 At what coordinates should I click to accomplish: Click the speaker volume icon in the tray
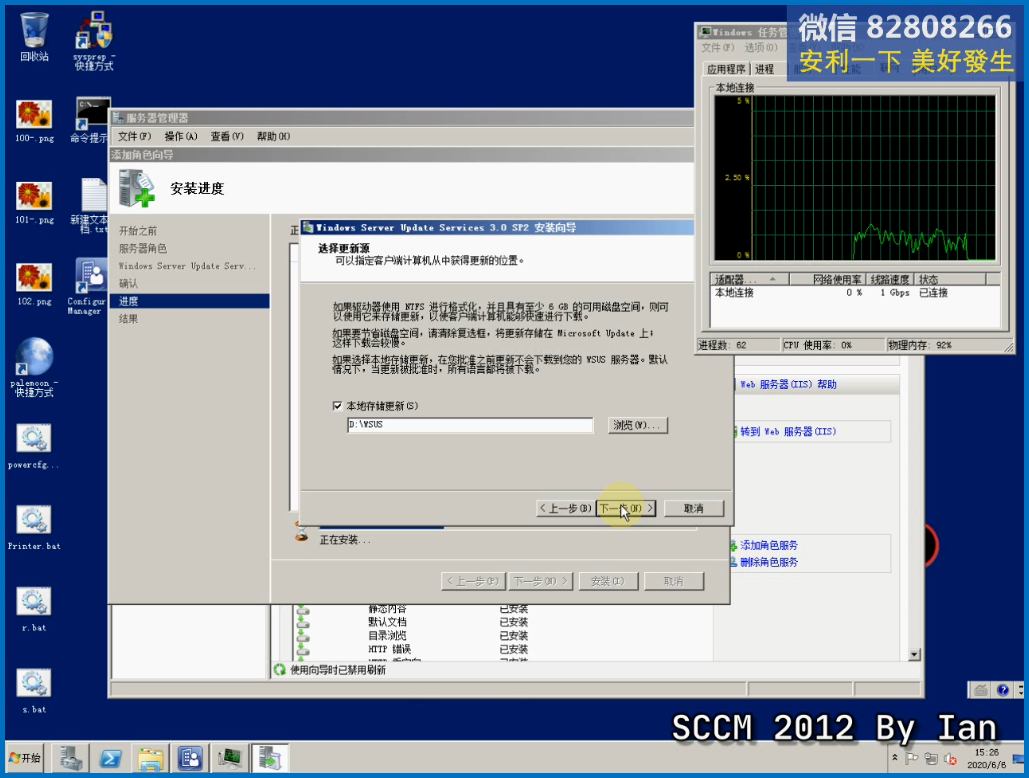(x=950, y=759)
